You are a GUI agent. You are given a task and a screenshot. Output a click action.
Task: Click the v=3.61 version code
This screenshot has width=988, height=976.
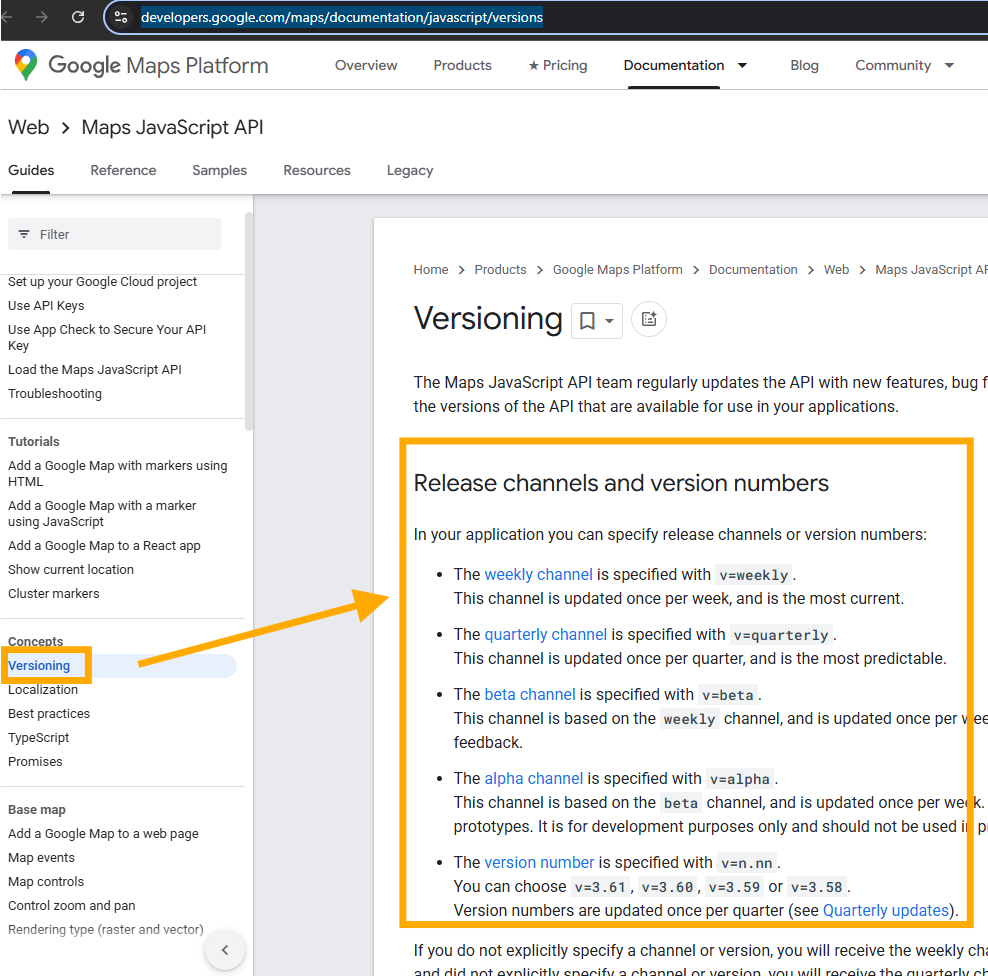point(600,887)
